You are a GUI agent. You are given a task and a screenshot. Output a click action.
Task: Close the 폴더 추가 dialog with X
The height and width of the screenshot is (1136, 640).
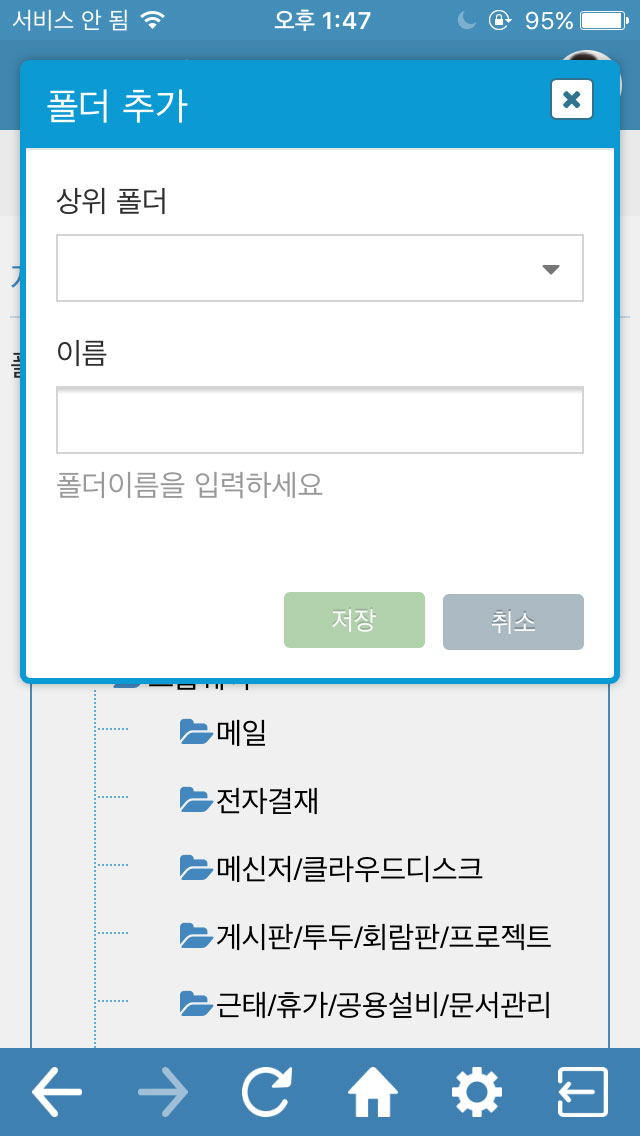(572, 99)
